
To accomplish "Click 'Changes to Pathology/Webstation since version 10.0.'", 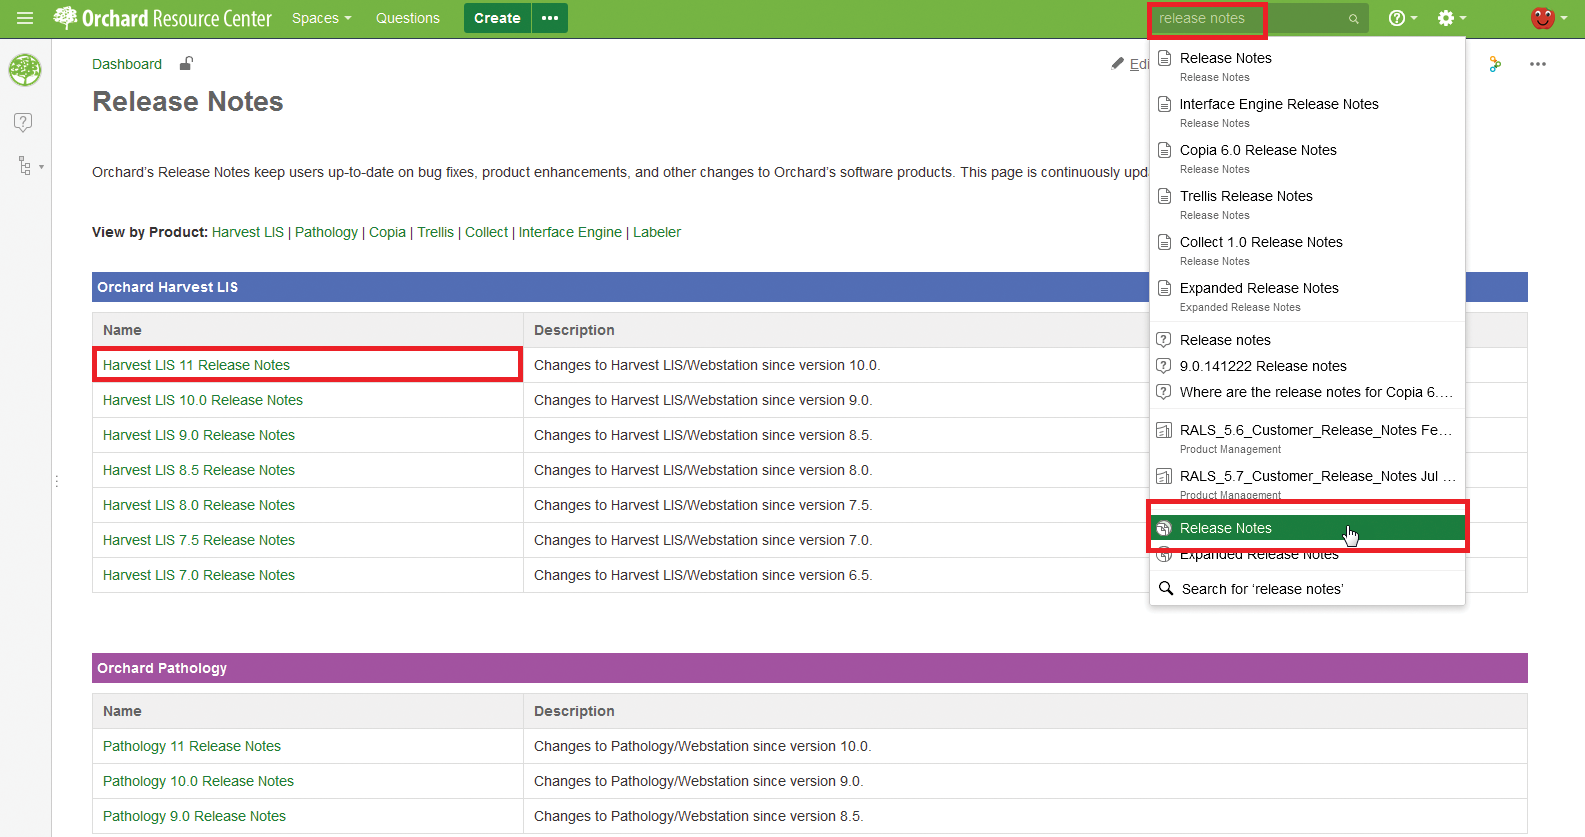I will coord(703,746).
